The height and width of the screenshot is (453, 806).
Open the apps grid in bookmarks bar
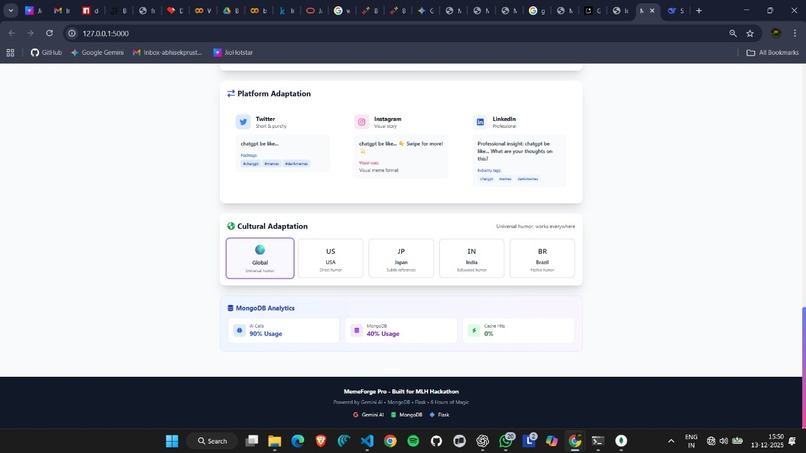[x=10, y=52]
